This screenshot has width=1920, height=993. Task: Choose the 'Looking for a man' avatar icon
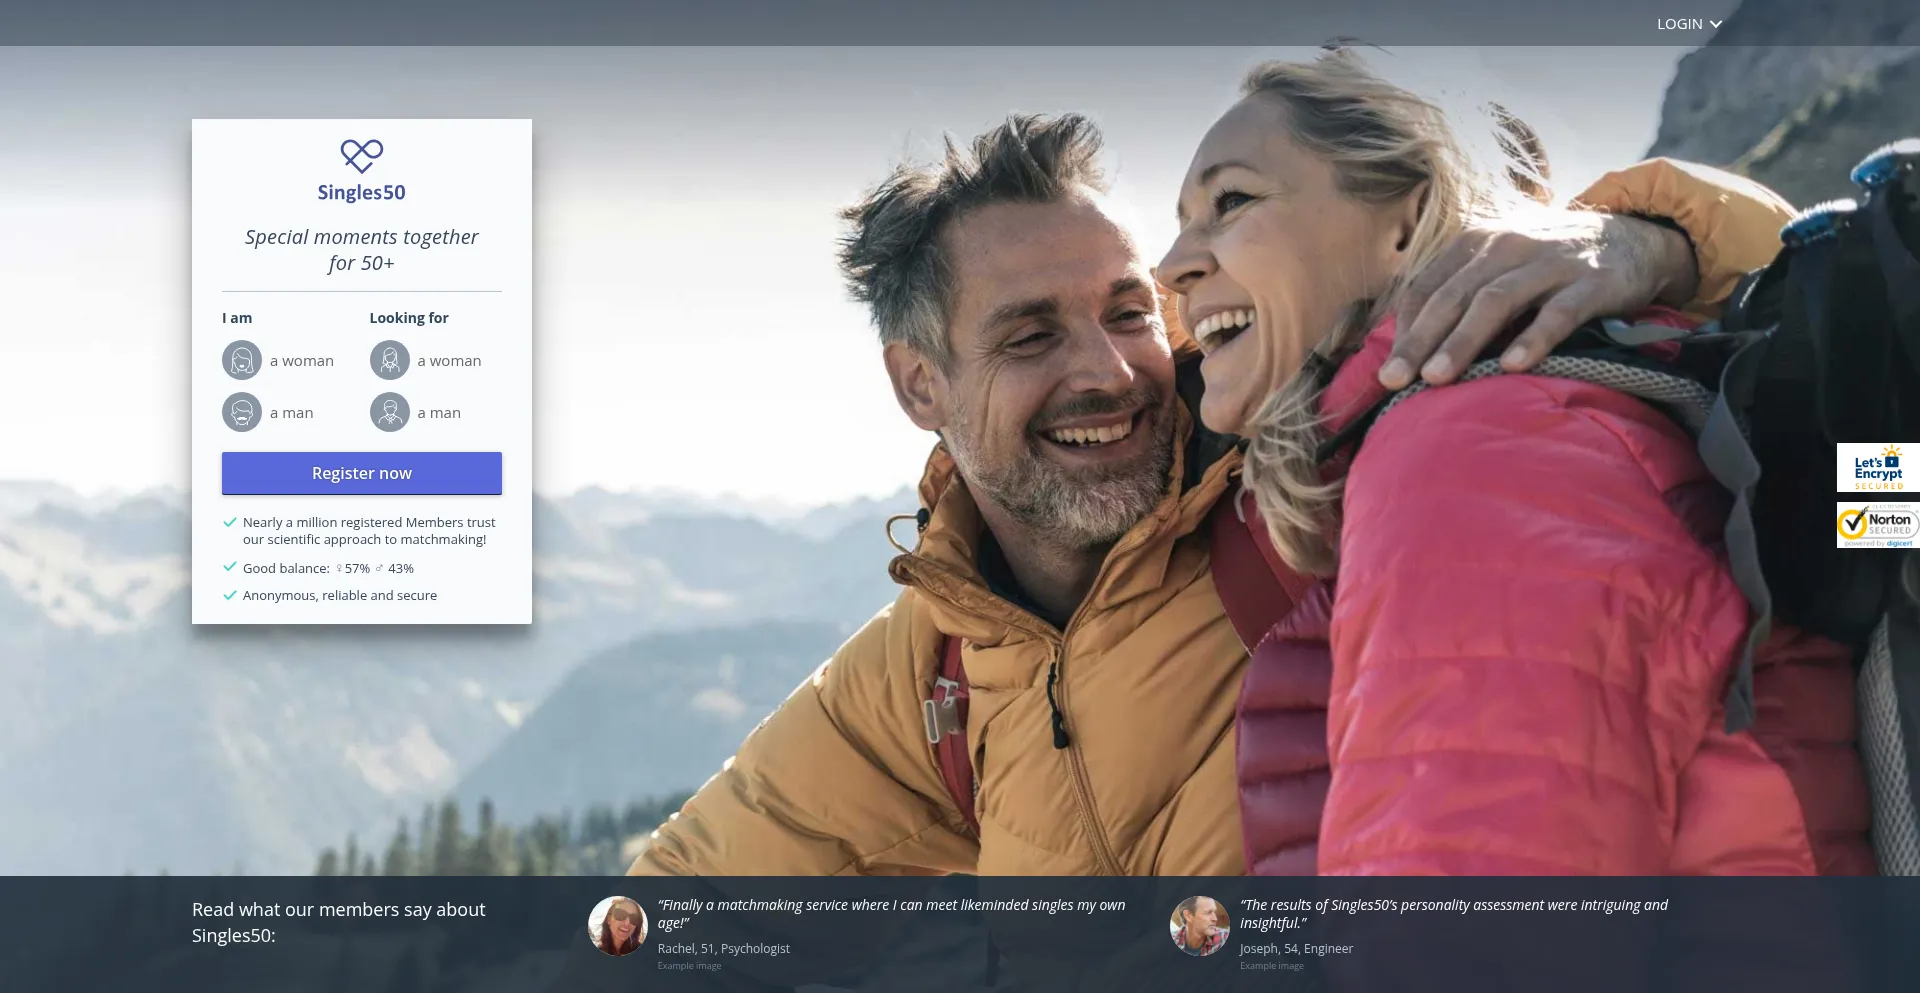tap(390, 413)
